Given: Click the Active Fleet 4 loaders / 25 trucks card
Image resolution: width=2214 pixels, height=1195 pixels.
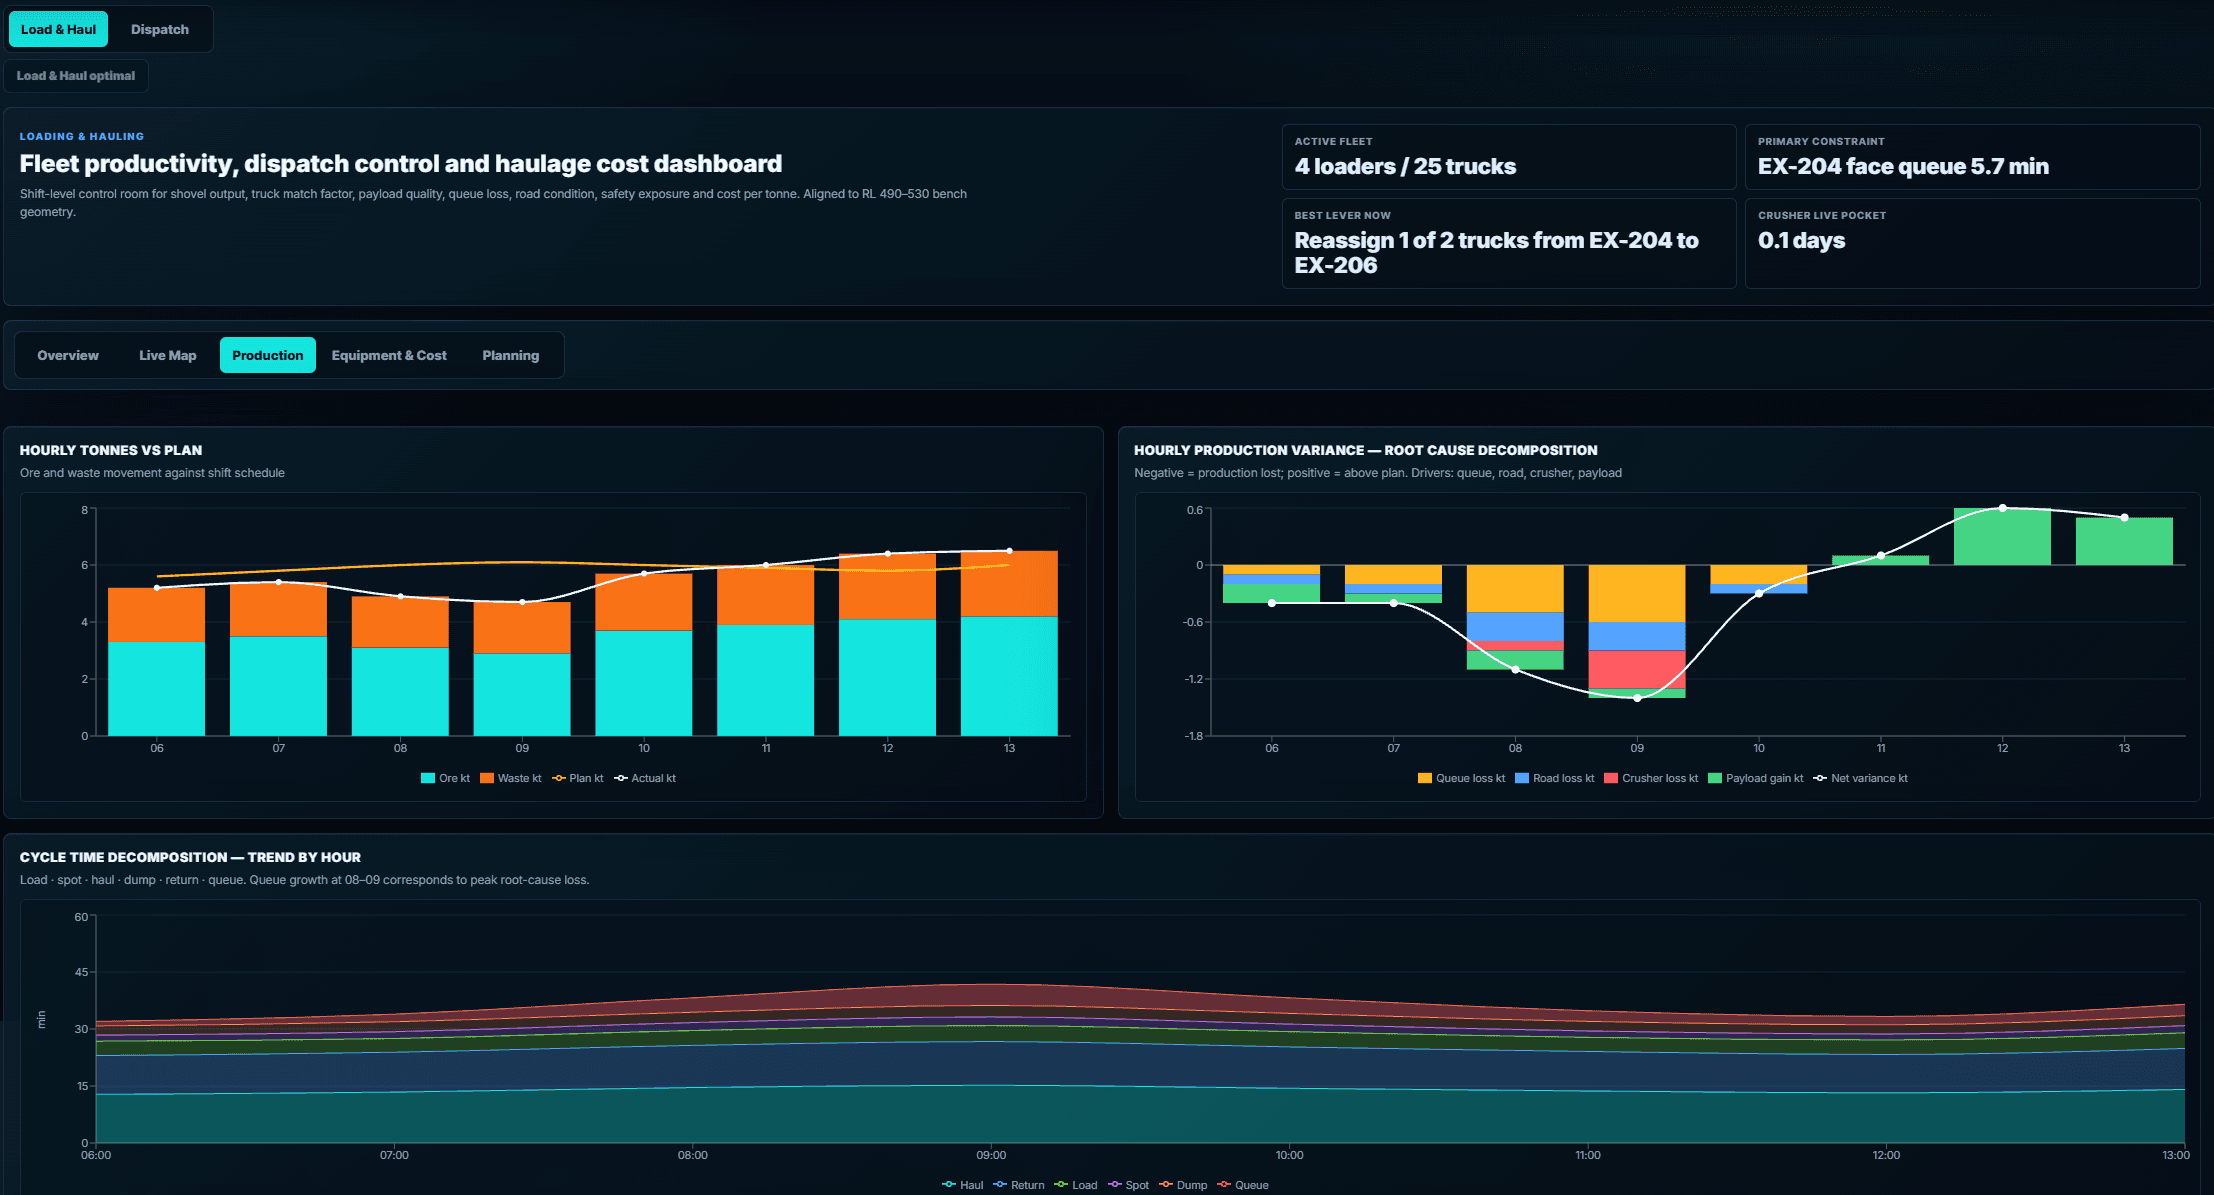Looking at the screenshot, I should click(x=1509, y=157).
